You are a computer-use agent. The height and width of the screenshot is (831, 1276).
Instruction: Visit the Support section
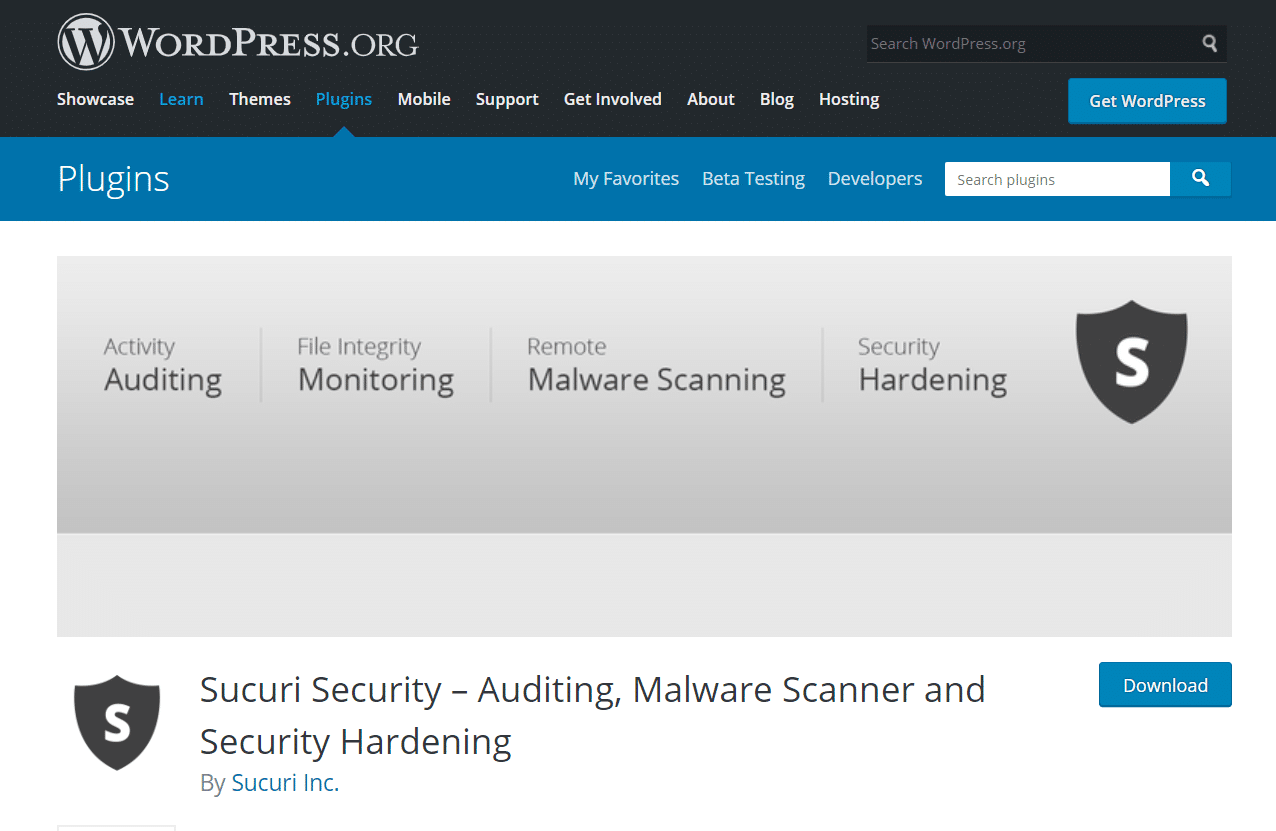click(507, 99)
